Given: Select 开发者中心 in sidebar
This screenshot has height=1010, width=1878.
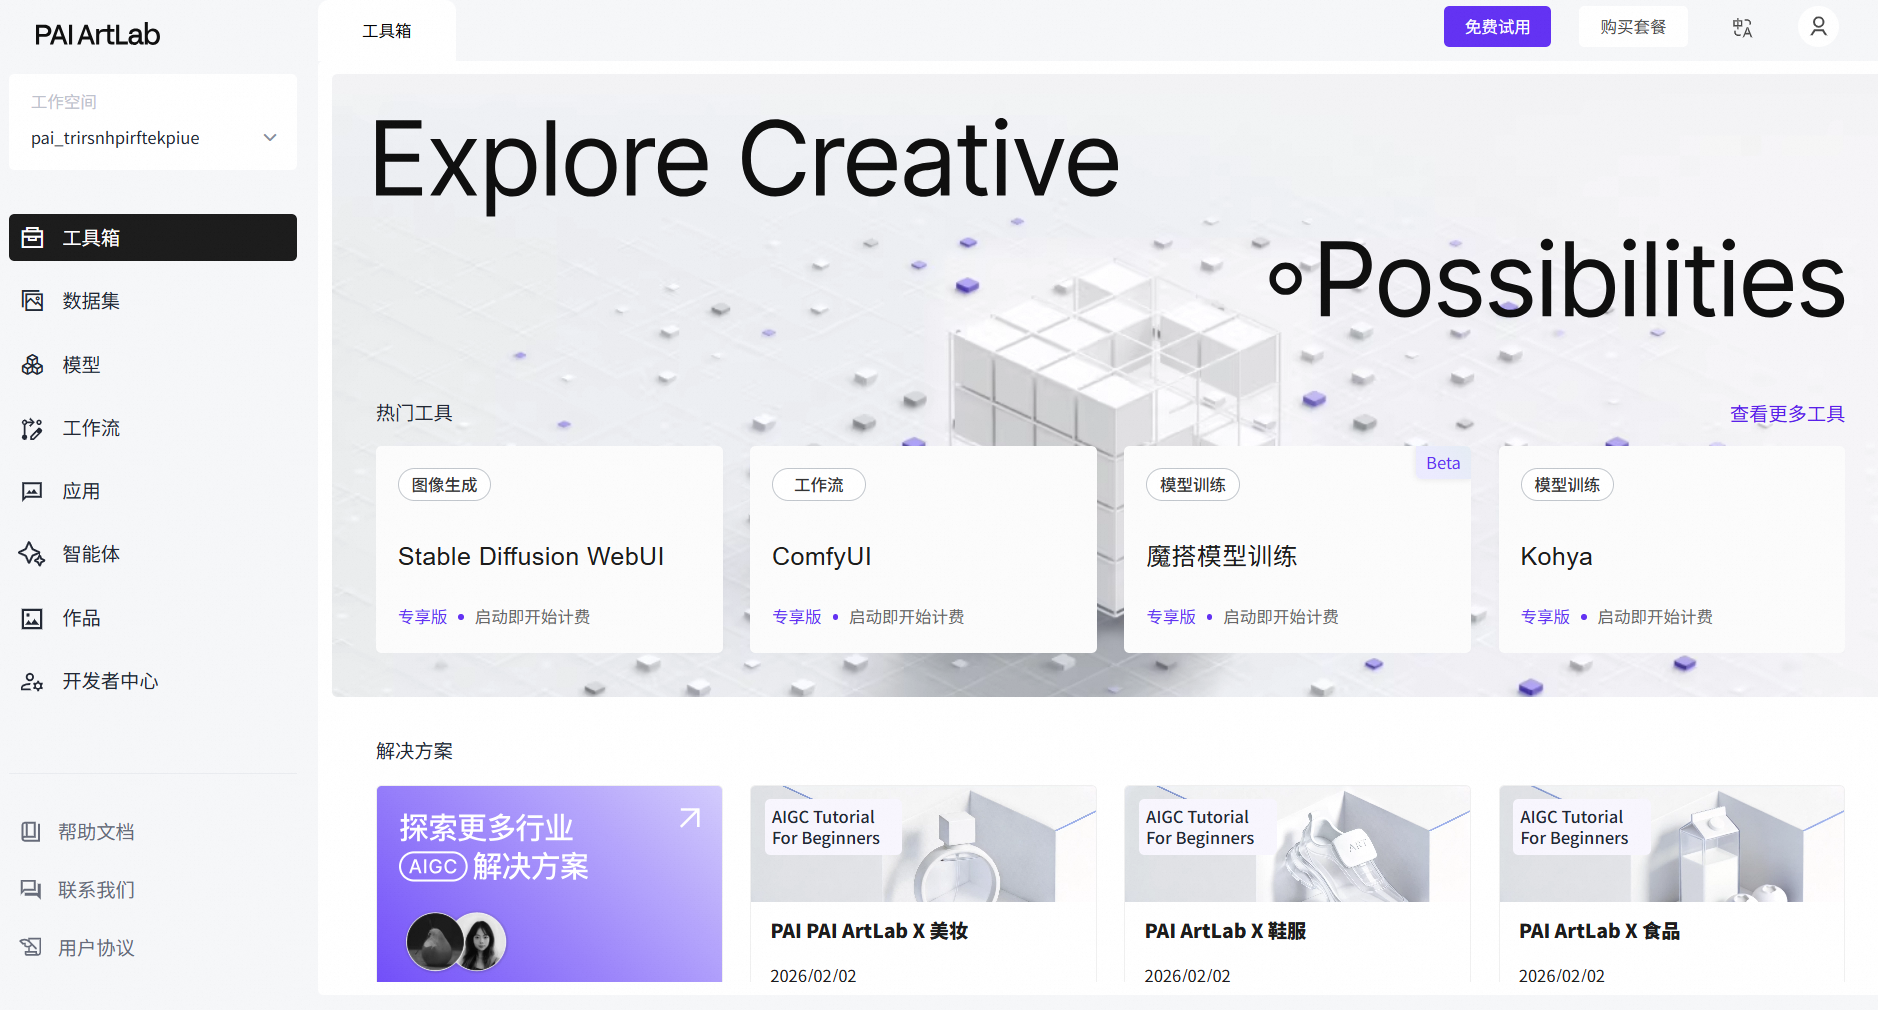Looking at the screenshot, I should click(x=153, y=681).
